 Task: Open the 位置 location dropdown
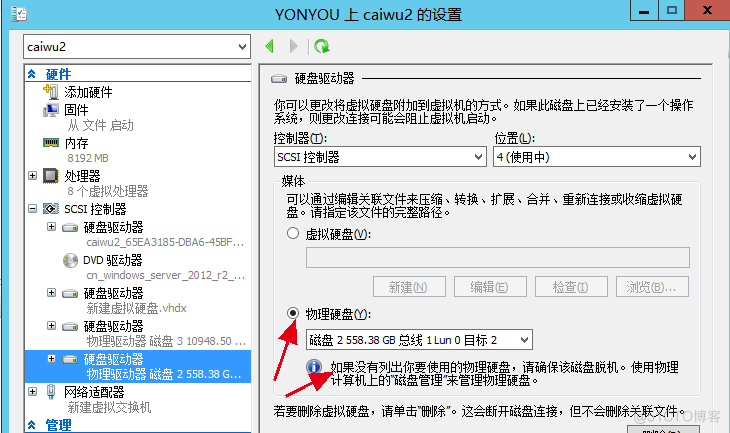click(597, 157)
